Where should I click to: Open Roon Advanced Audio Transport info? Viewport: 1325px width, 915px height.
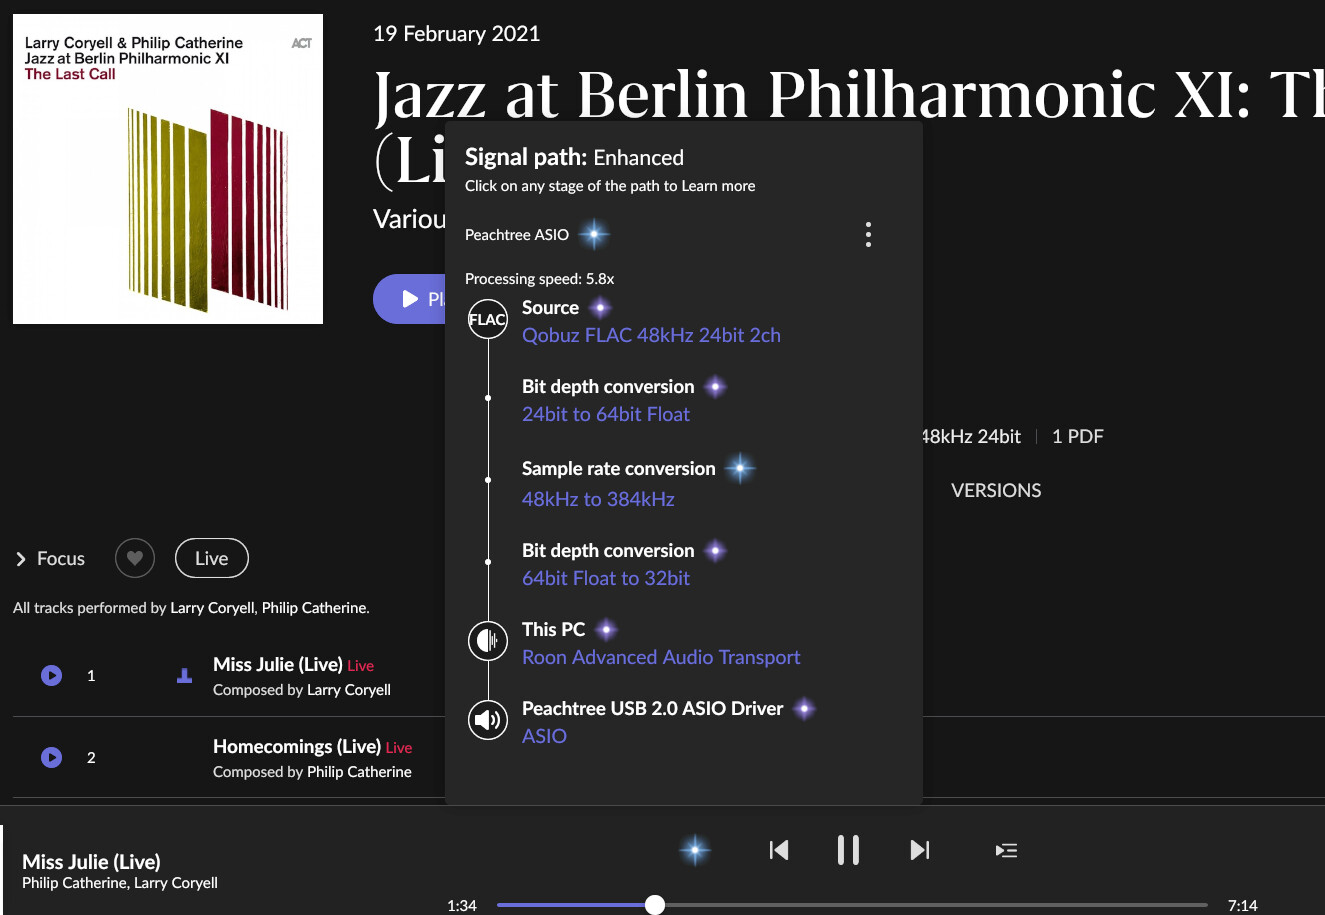pos(661,658)
